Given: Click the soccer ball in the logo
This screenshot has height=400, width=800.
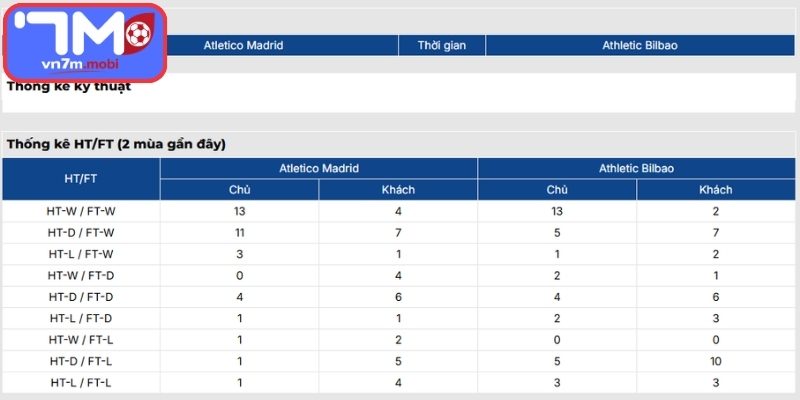Looking at the screenshot, I should point(140,31).
